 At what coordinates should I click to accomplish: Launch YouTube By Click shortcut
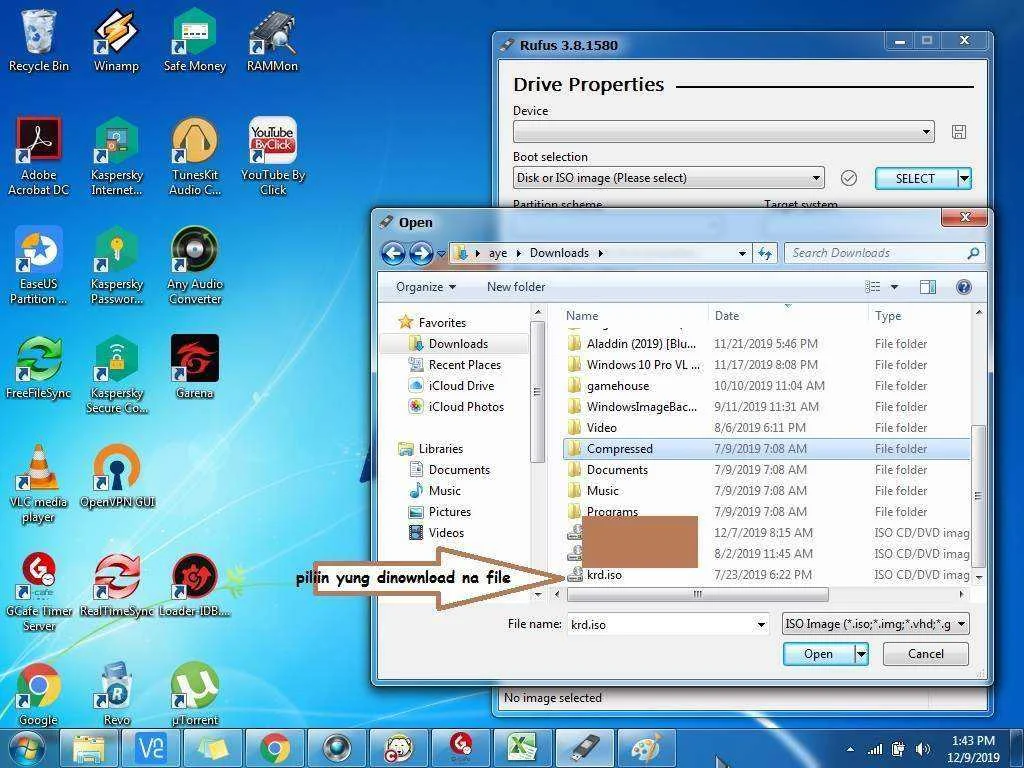[x=272, y=157]
